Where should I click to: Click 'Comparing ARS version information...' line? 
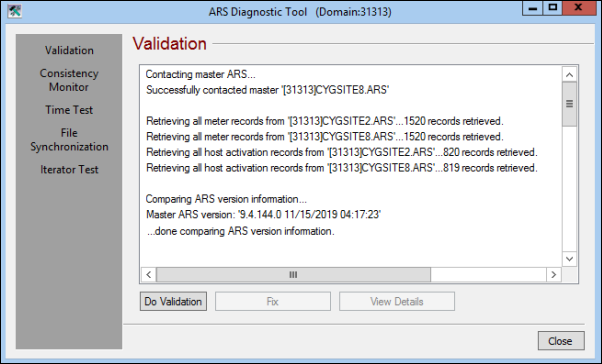point(226,199)
